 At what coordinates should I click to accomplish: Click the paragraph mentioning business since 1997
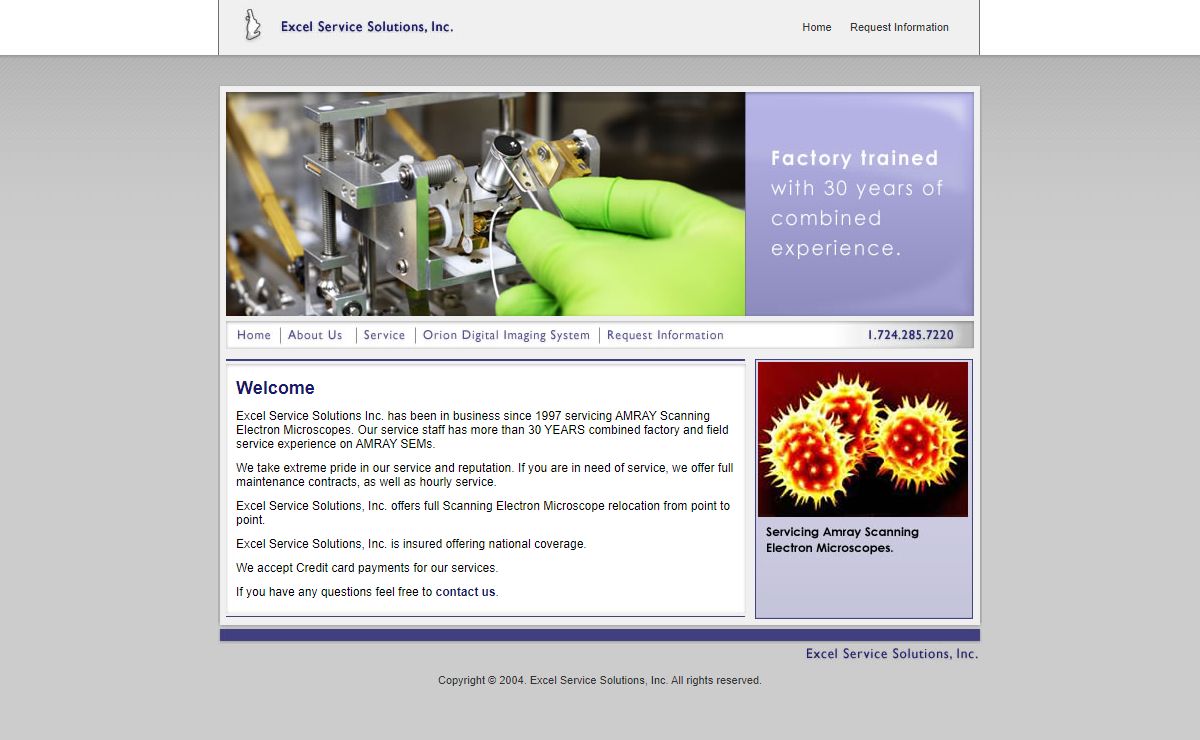click(483, 430)
